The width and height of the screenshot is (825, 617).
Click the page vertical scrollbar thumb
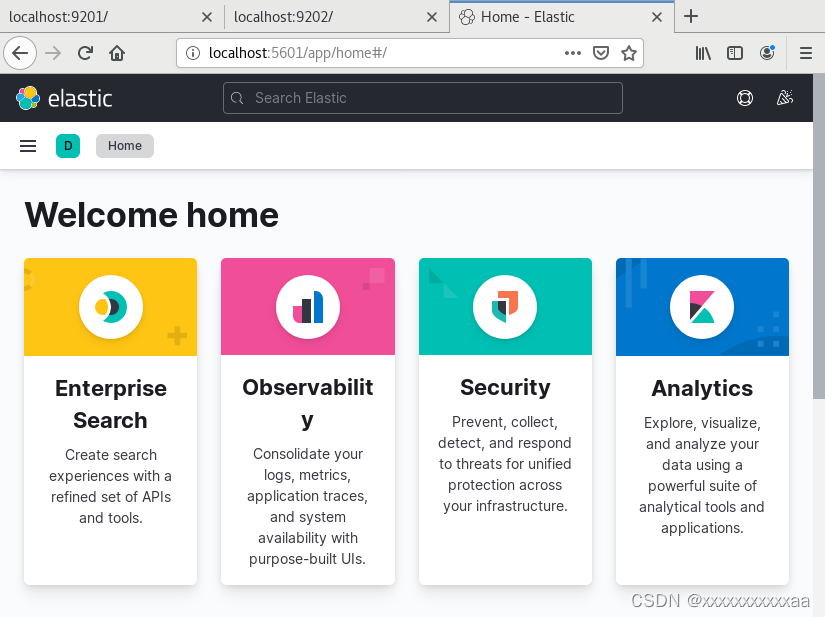[819, 237]
